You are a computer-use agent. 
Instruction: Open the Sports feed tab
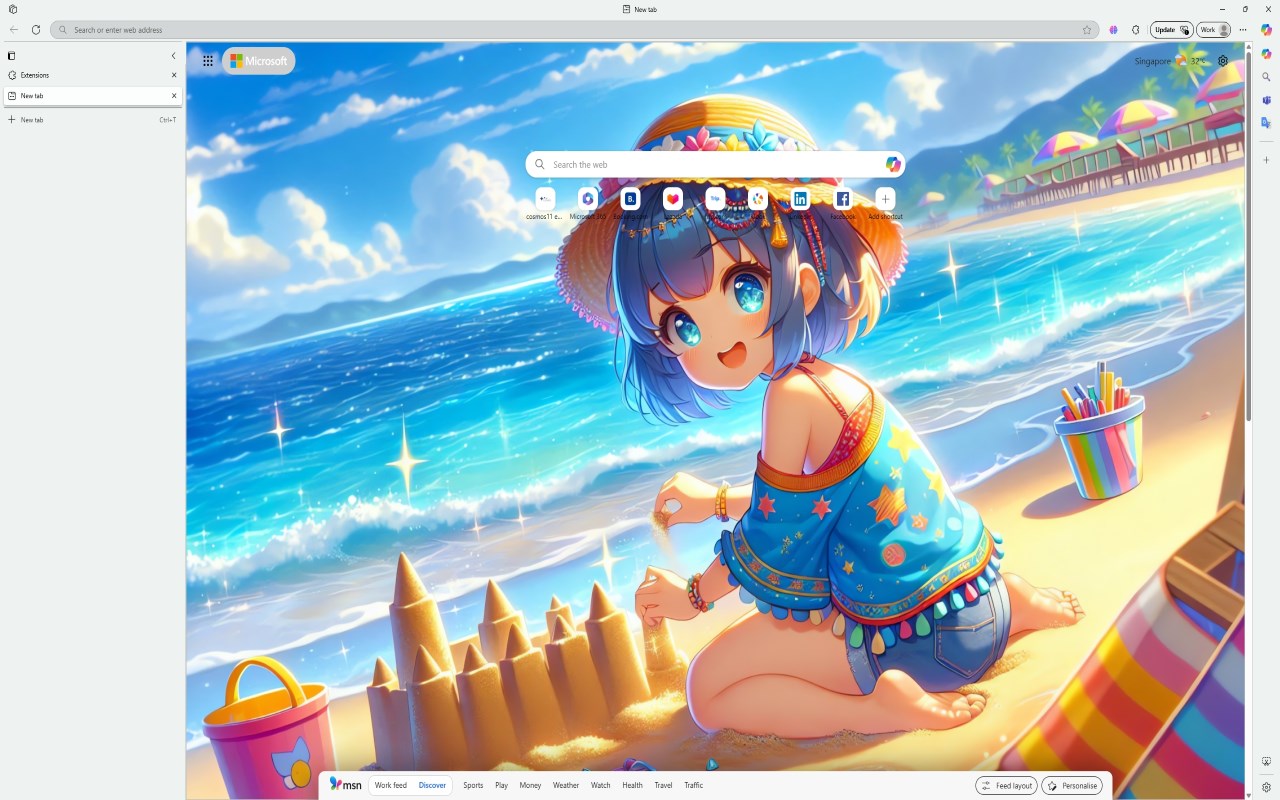(473, 786)
